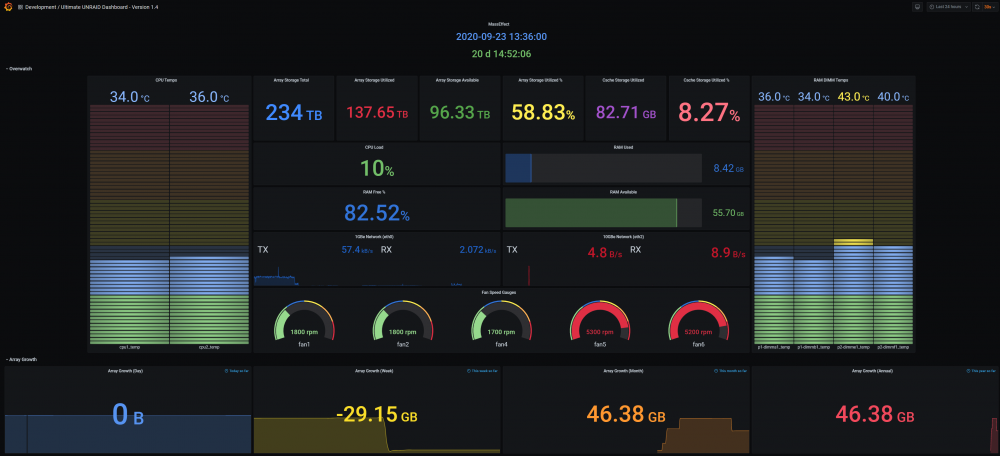Click the 10% CPU load value
The height and width of the screenshot is (456, 1000).
coord(377,169)
